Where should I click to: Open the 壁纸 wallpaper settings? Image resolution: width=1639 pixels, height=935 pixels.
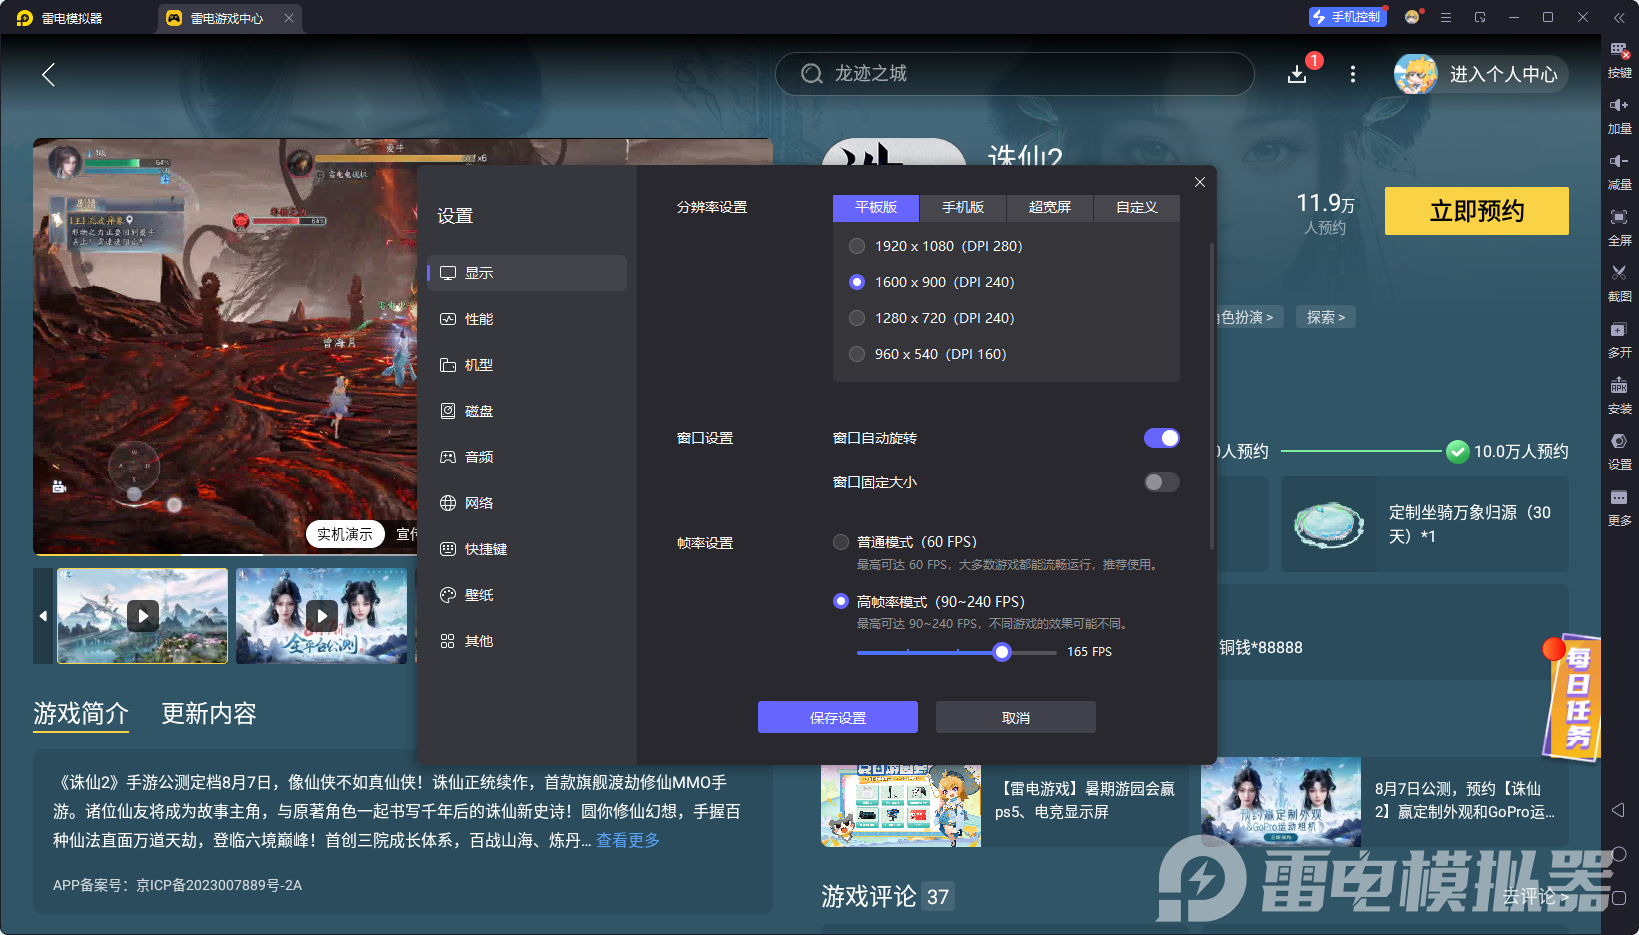pyautogui.click(x=477, y=594)
